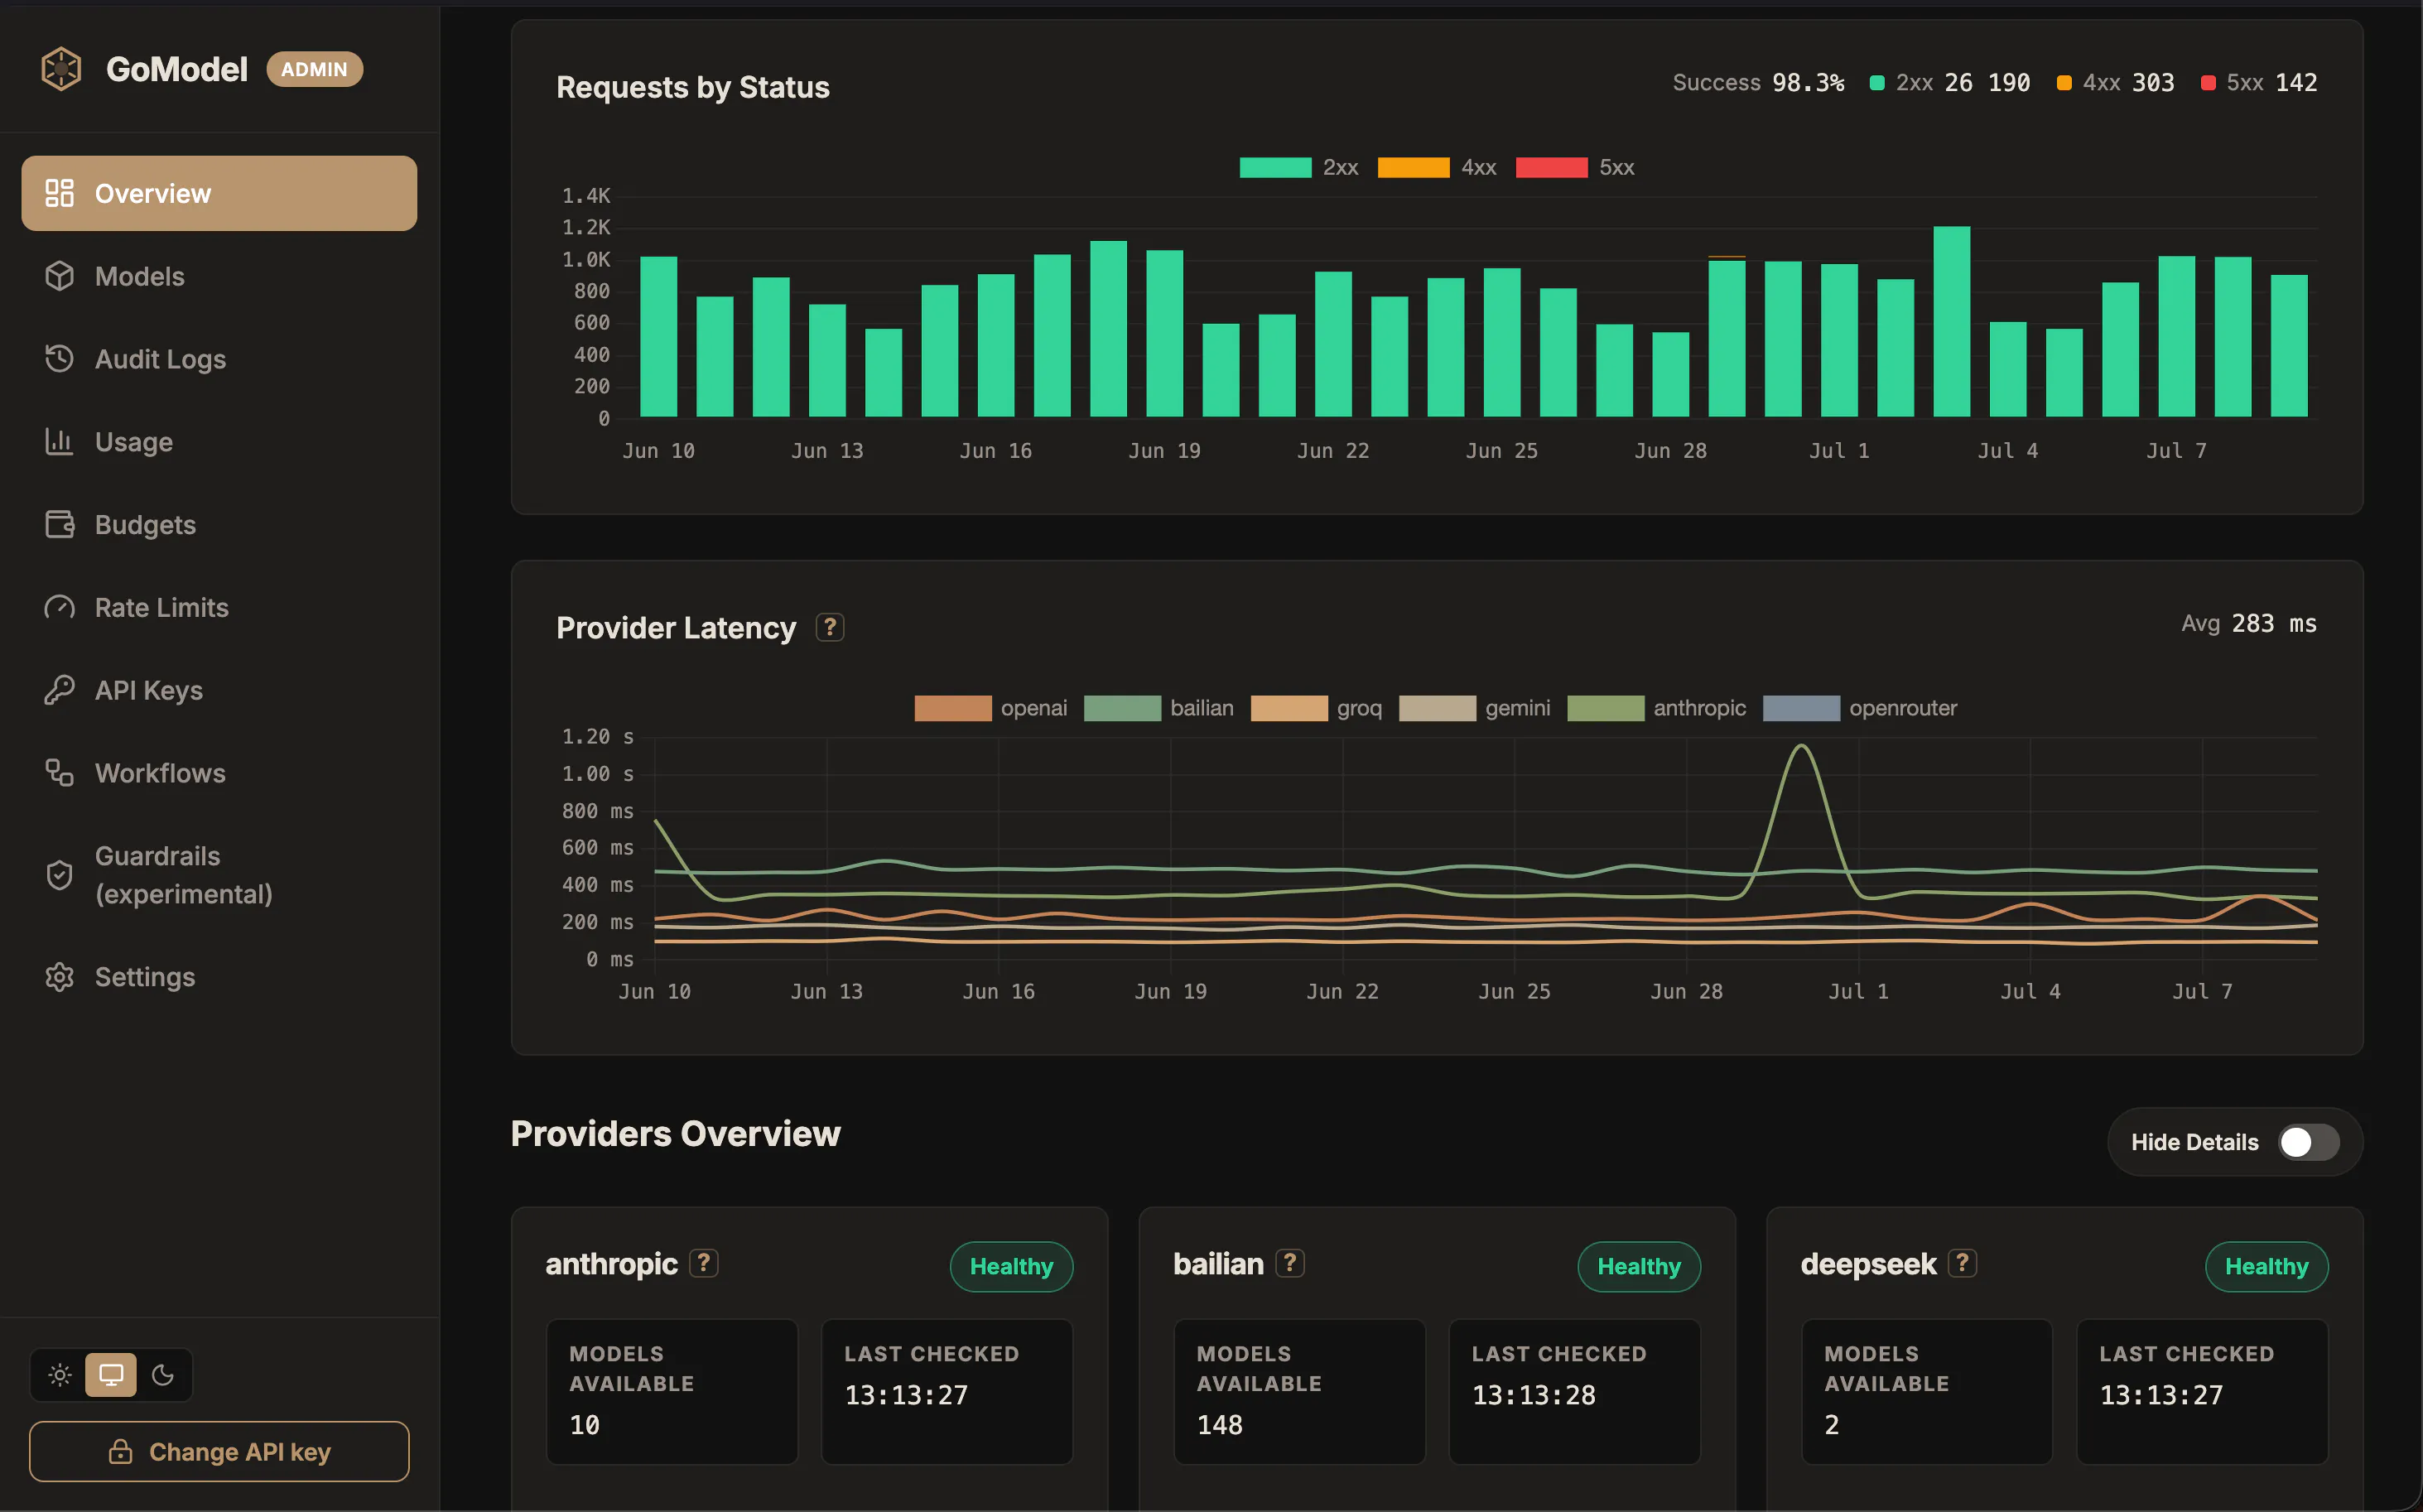Click the GoModel hexagon logo icon

coord(61,69)
